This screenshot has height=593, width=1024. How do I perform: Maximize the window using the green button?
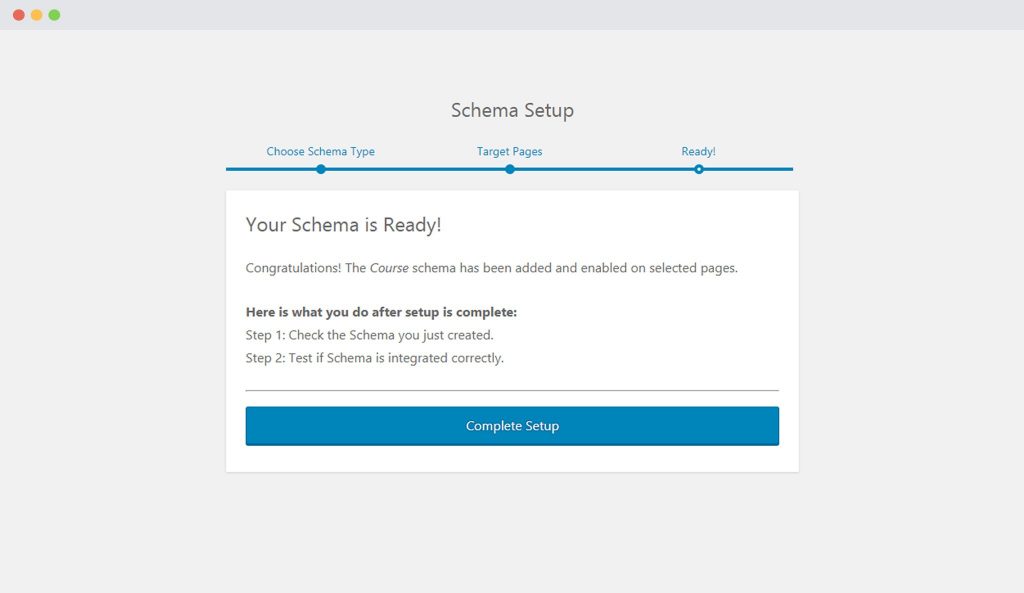[x=54, y=15]
